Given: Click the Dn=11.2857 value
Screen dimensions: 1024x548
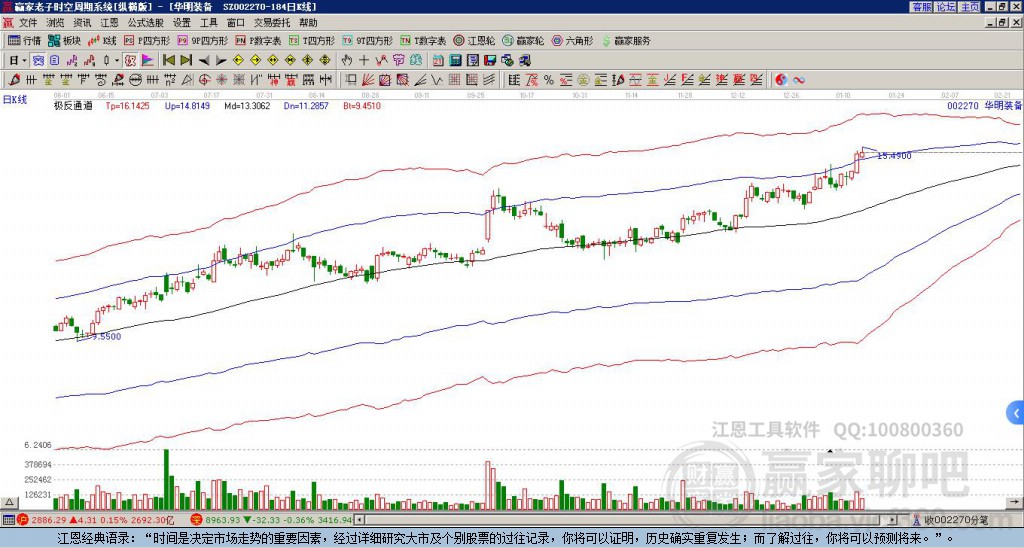Looking at the screenshot, I should pyautogui.click(x=307, y=105).
